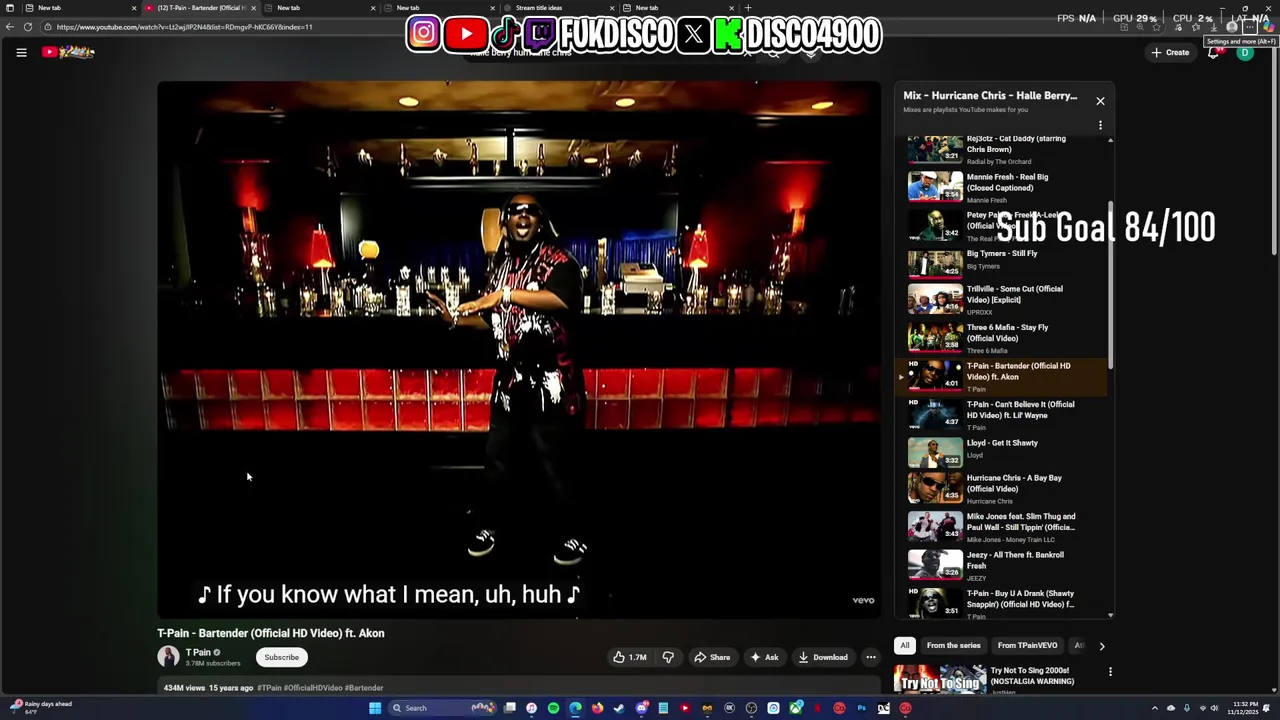
Task: Click the video player to pause
Action: 519,348
